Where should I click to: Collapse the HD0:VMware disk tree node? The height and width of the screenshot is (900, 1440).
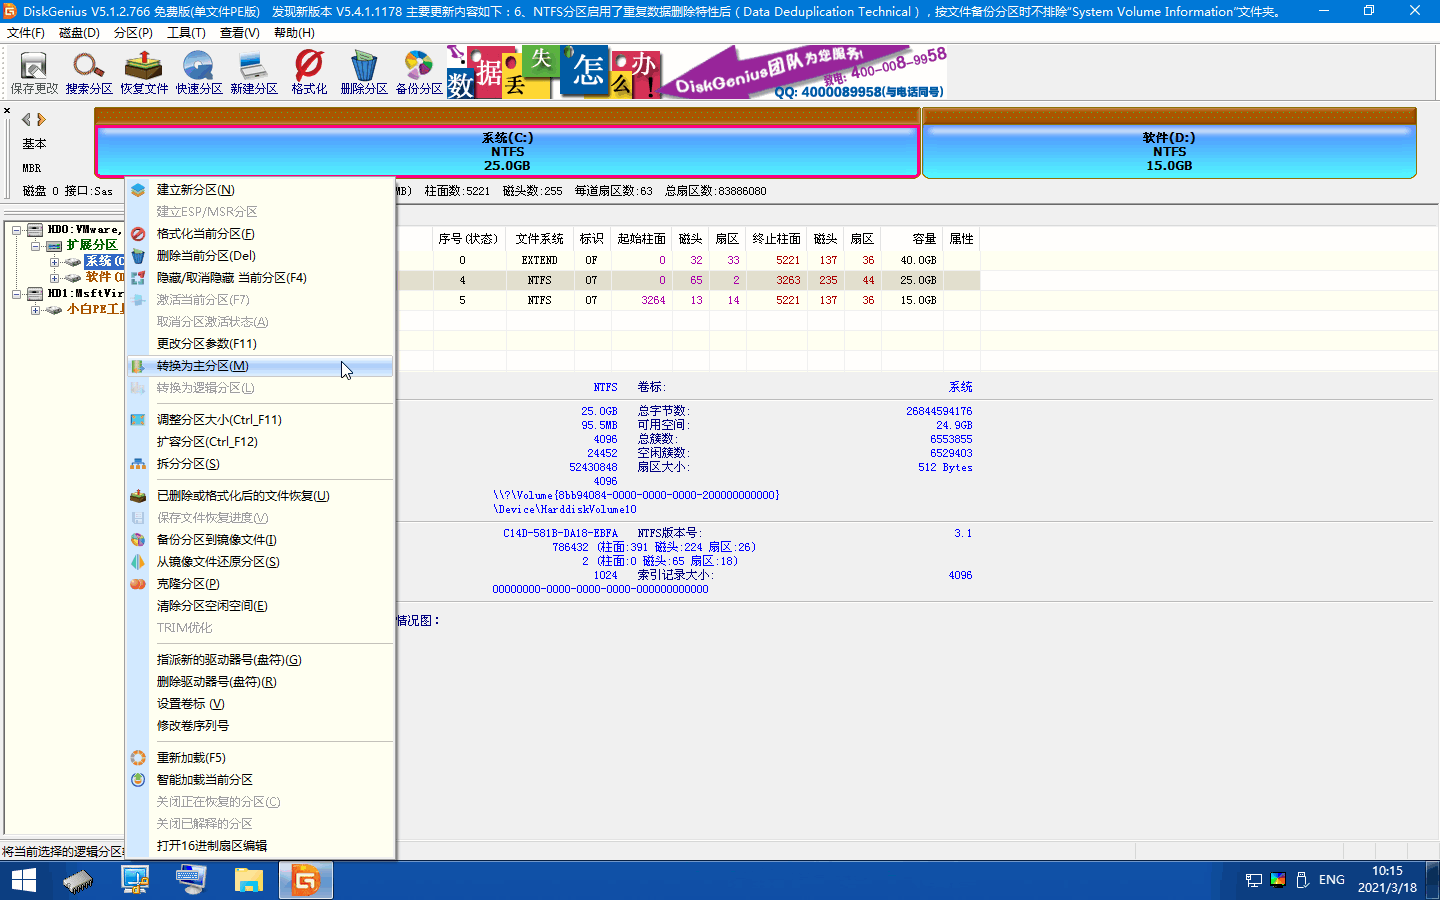click(17, 230)
